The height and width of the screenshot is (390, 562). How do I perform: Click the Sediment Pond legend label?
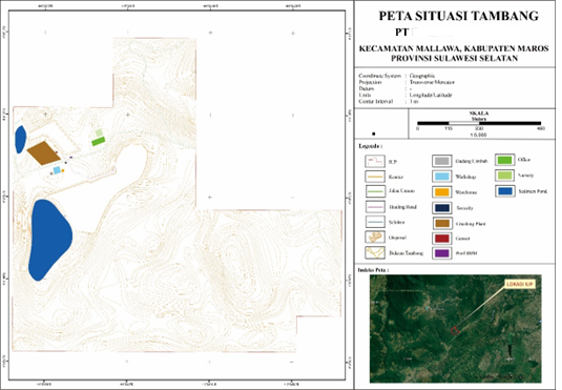tap(533, 191)
